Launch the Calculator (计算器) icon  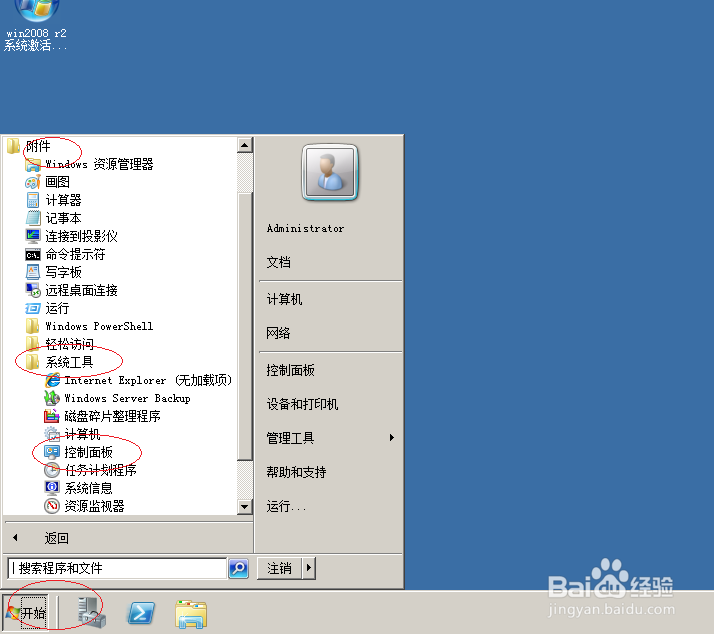coord(33,200)
